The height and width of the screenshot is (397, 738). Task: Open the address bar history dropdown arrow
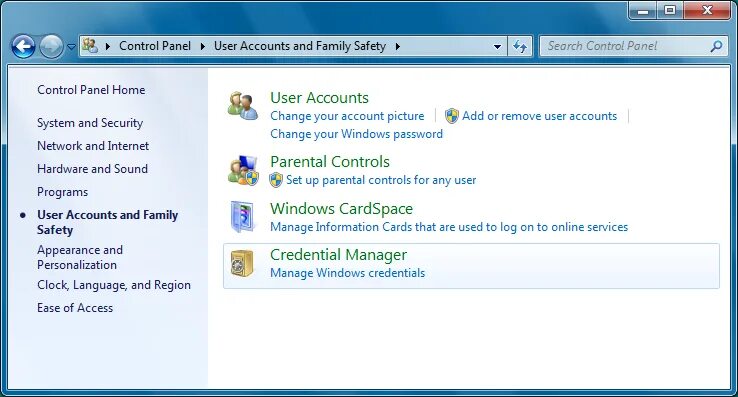[497, 47]
